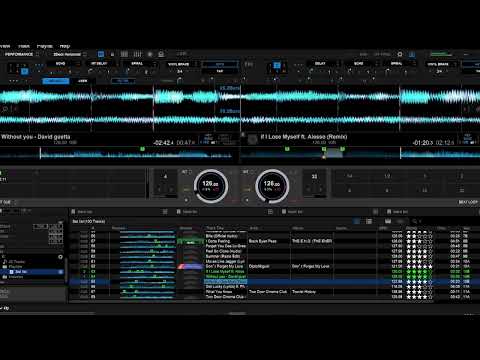Viewport: 480px width, 360px height.
Task: Click hot cue marker on deck 1 overview
Action: (142, 149)
